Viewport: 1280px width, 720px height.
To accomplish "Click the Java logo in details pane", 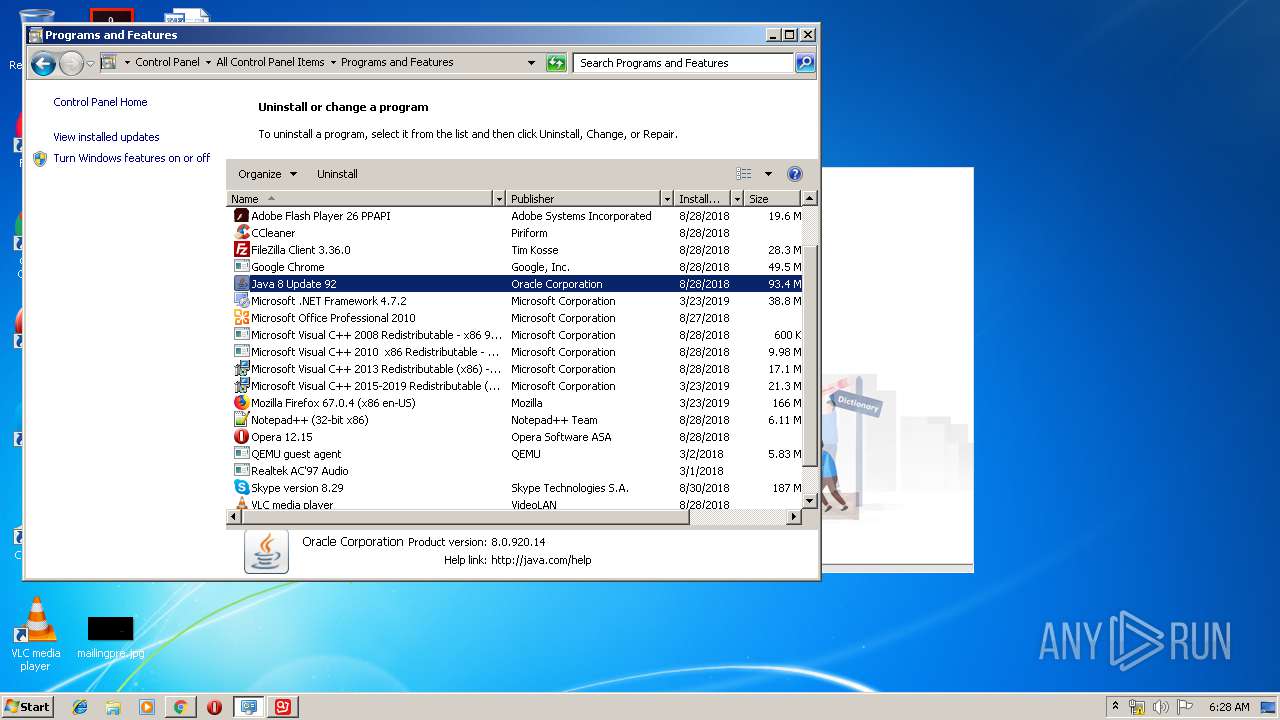I will pos(266,552).
